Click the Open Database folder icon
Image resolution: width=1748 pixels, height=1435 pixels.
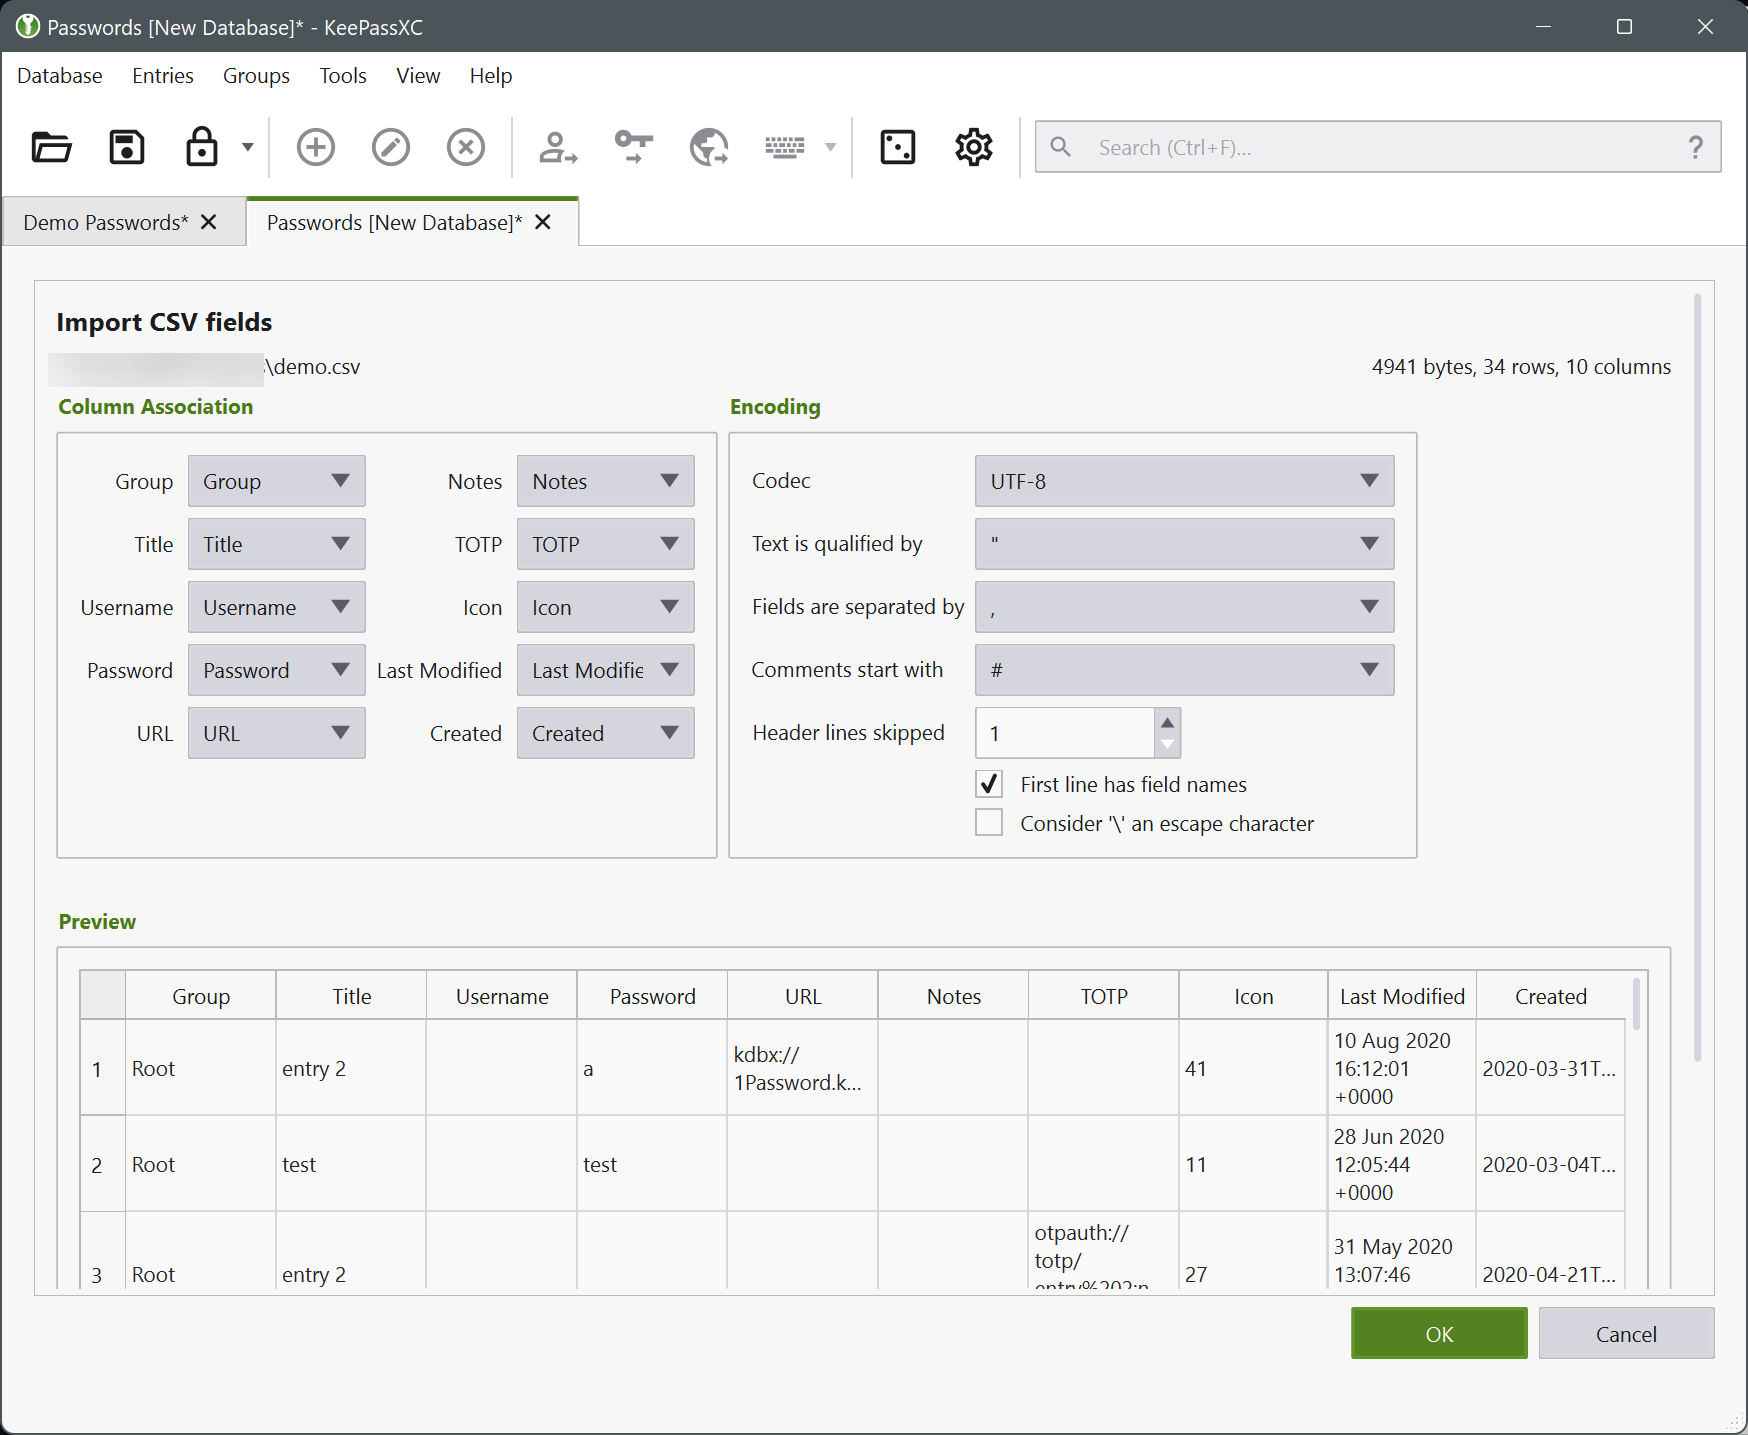coord(51,147)
